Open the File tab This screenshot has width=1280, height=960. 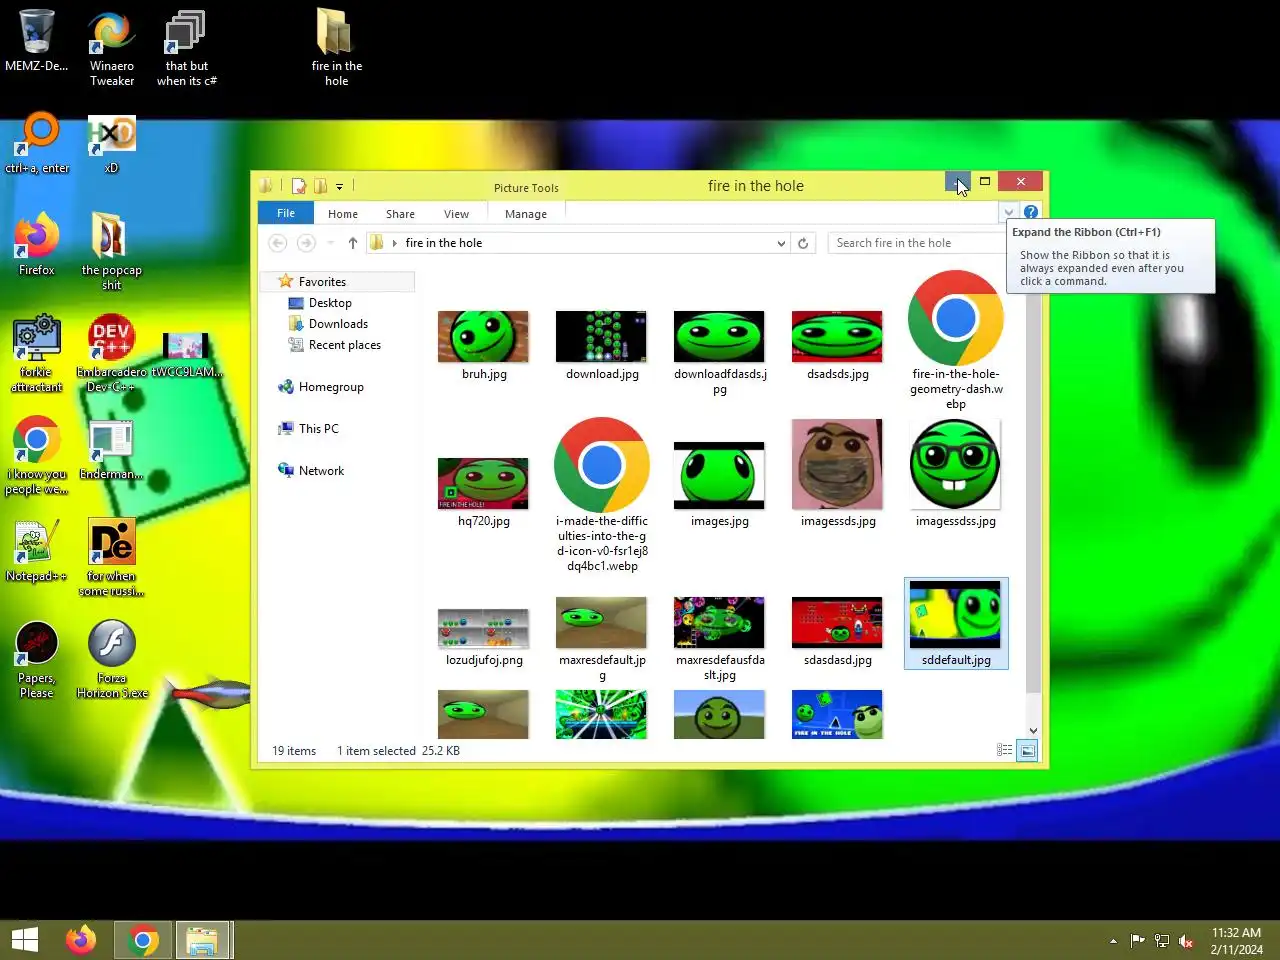click(286, 213)
